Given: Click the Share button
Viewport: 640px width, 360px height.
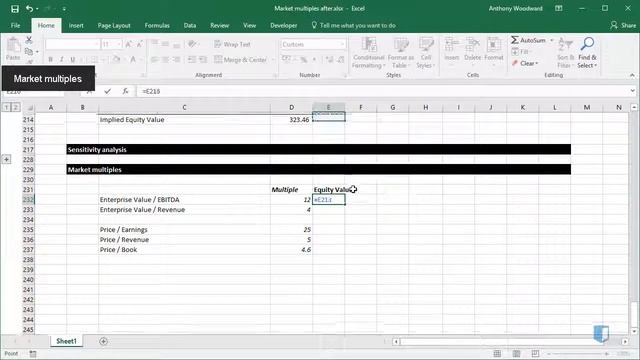Looking at the screenshot, I should click(x=623, y=25).
